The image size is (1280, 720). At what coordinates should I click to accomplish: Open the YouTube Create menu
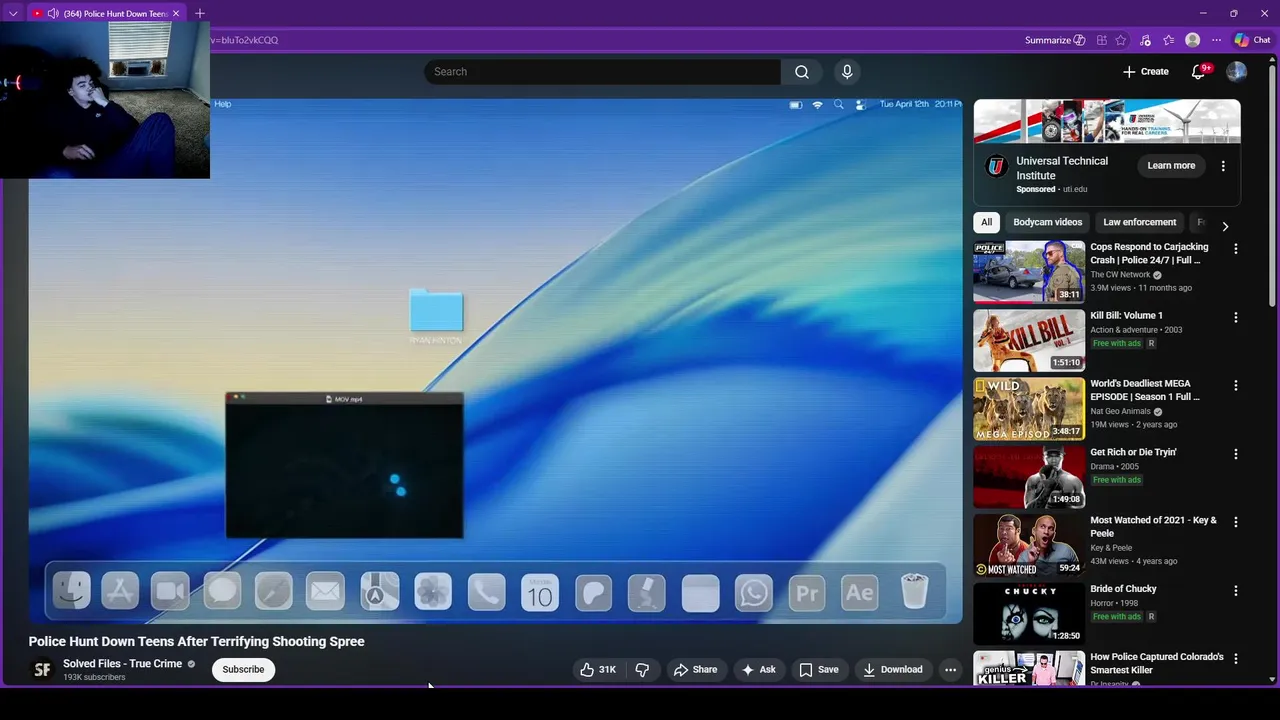point(1146,72)
